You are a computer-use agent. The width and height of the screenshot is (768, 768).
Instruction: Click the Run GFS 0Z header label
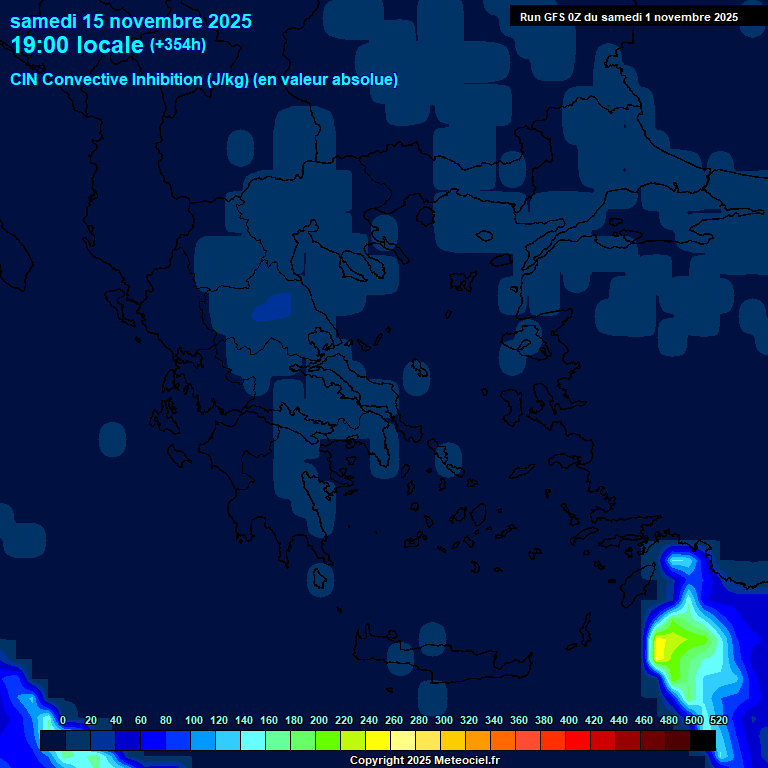[628, 17]
